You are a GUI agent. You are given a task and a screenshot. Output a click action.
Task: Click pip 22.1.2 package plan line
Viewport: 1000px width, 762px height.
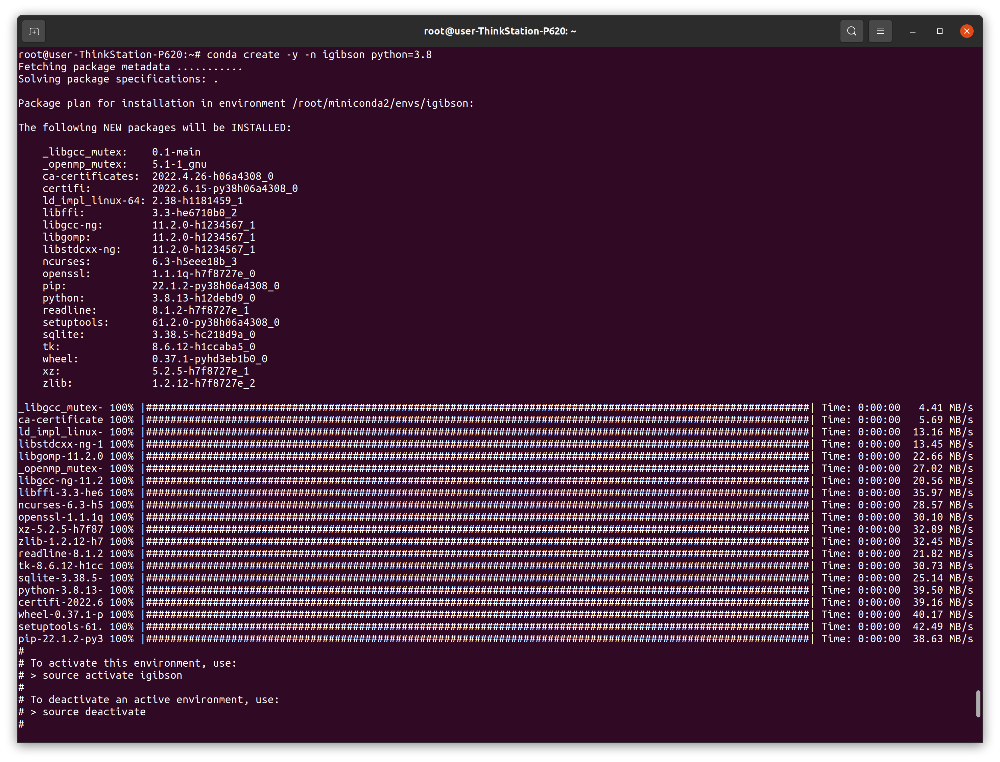click(161, 286)
